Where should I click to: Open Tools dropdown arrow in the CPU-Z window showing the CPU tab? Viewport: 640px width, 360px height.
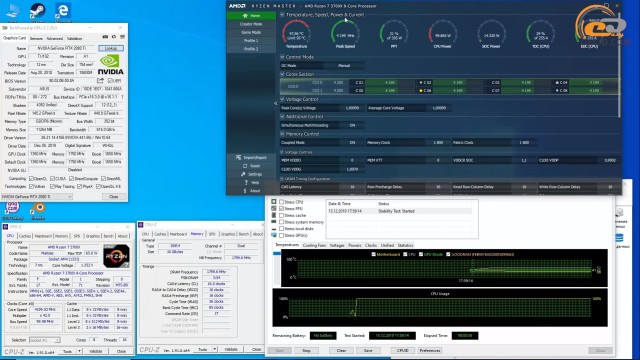pyautogui.click(x=79, y=351)
